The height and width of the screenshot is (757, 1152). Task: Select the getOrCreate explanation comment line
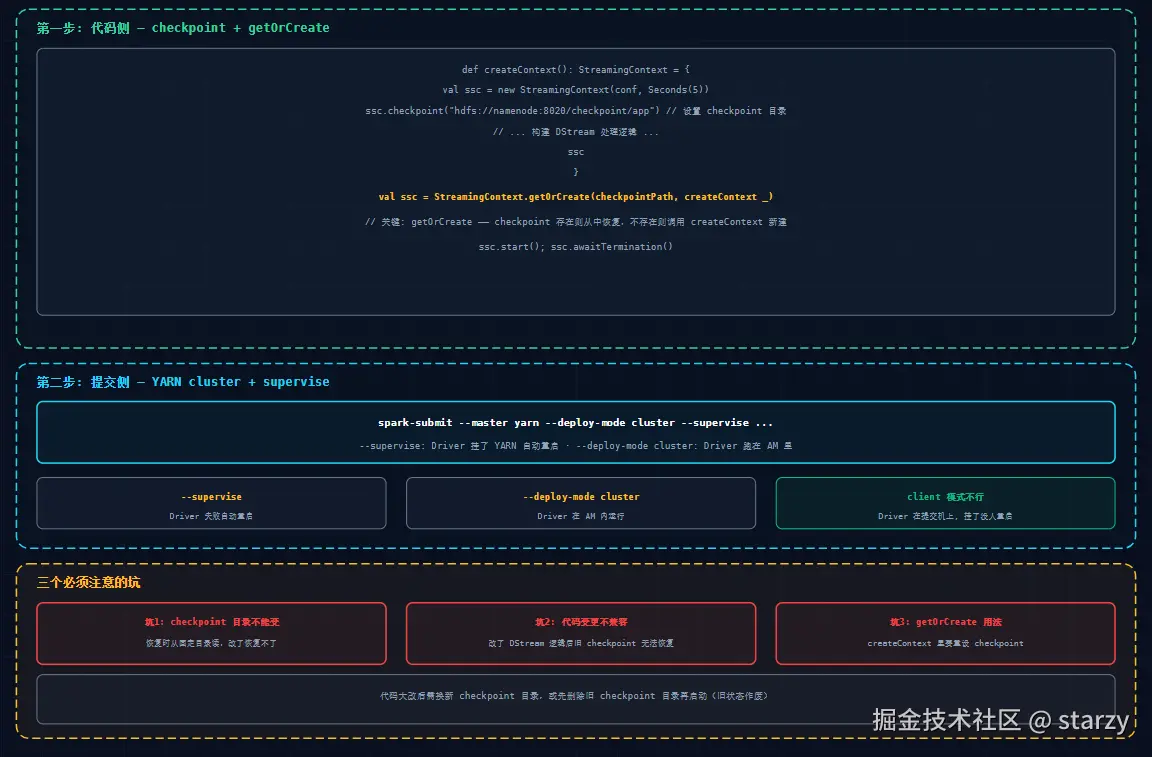pos(575,222)
